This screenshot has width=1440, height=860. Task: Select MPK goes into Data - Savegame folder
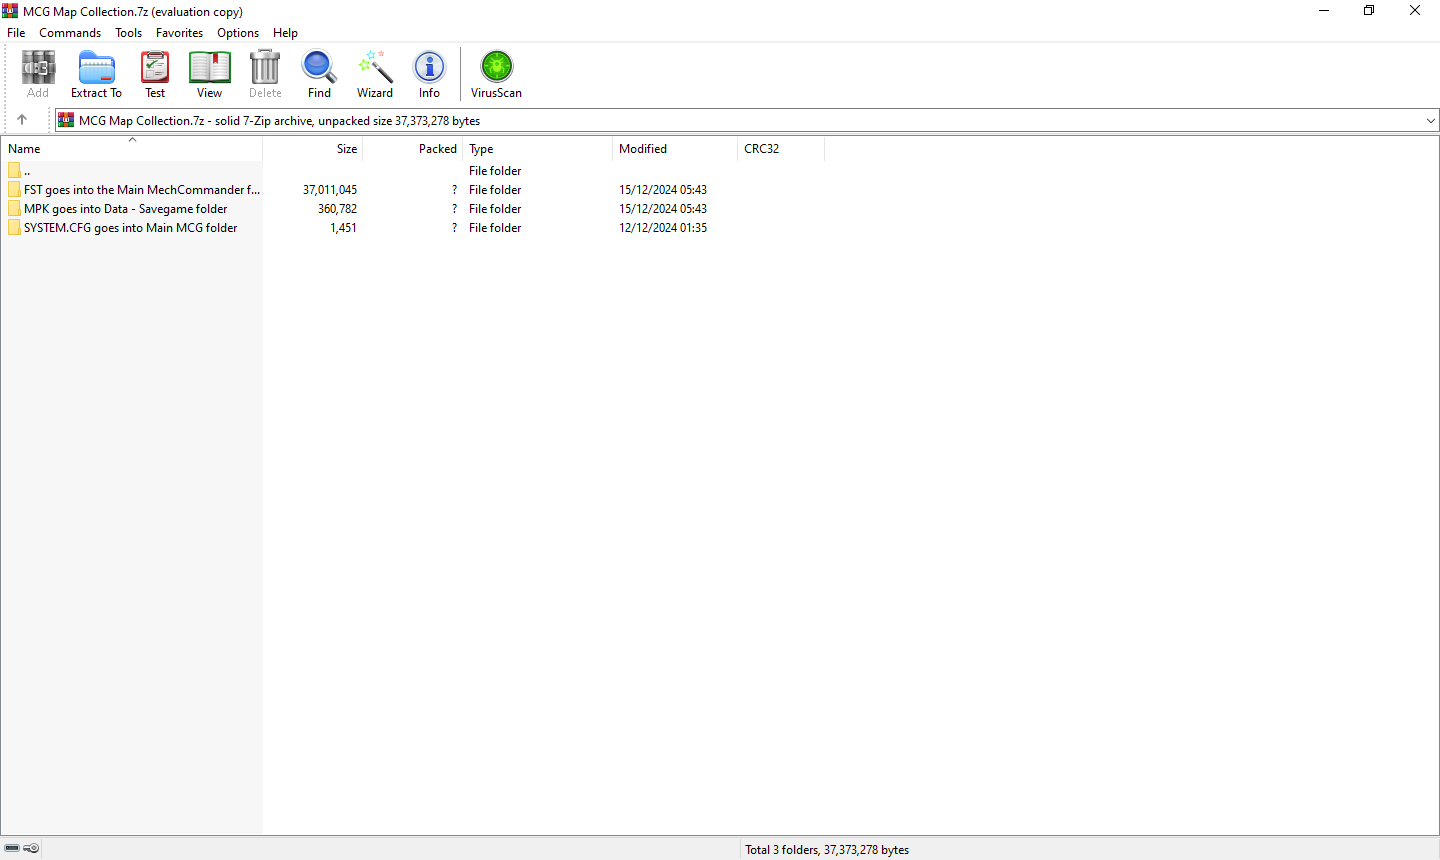tap(125, 209)
